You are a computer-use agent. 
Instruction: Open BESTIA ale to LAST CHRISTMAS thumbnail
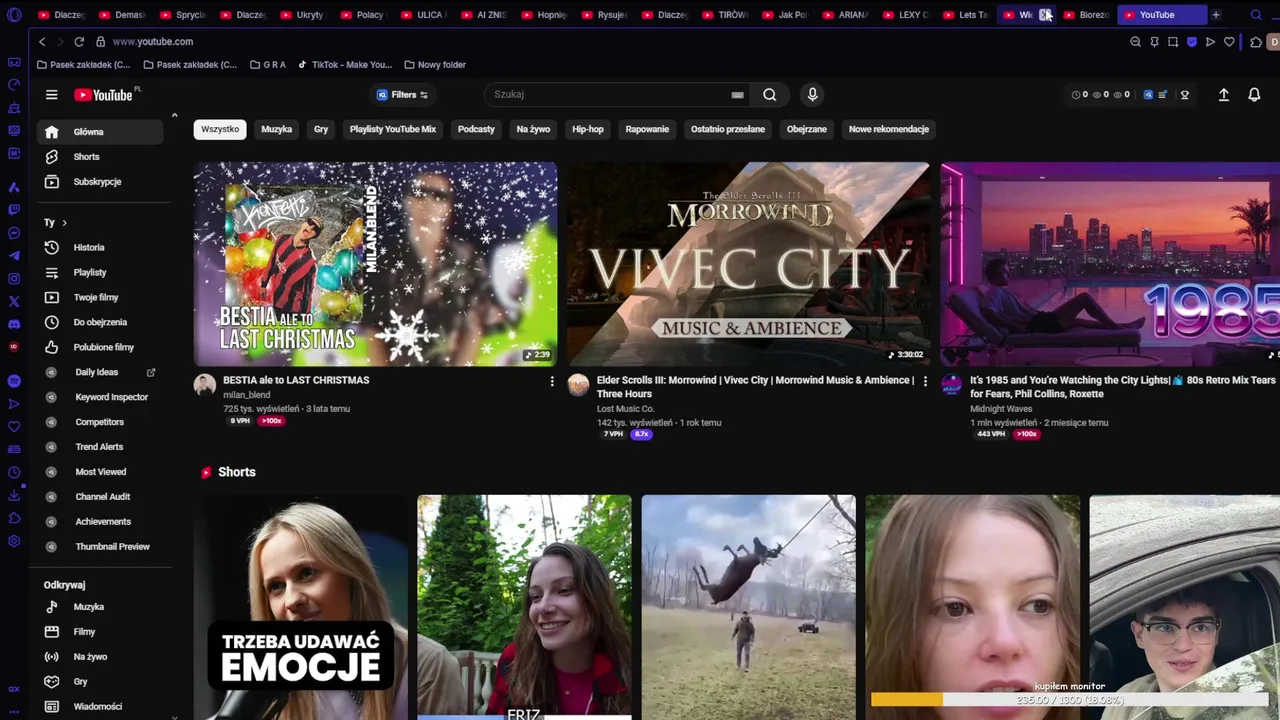click(375, 264)
